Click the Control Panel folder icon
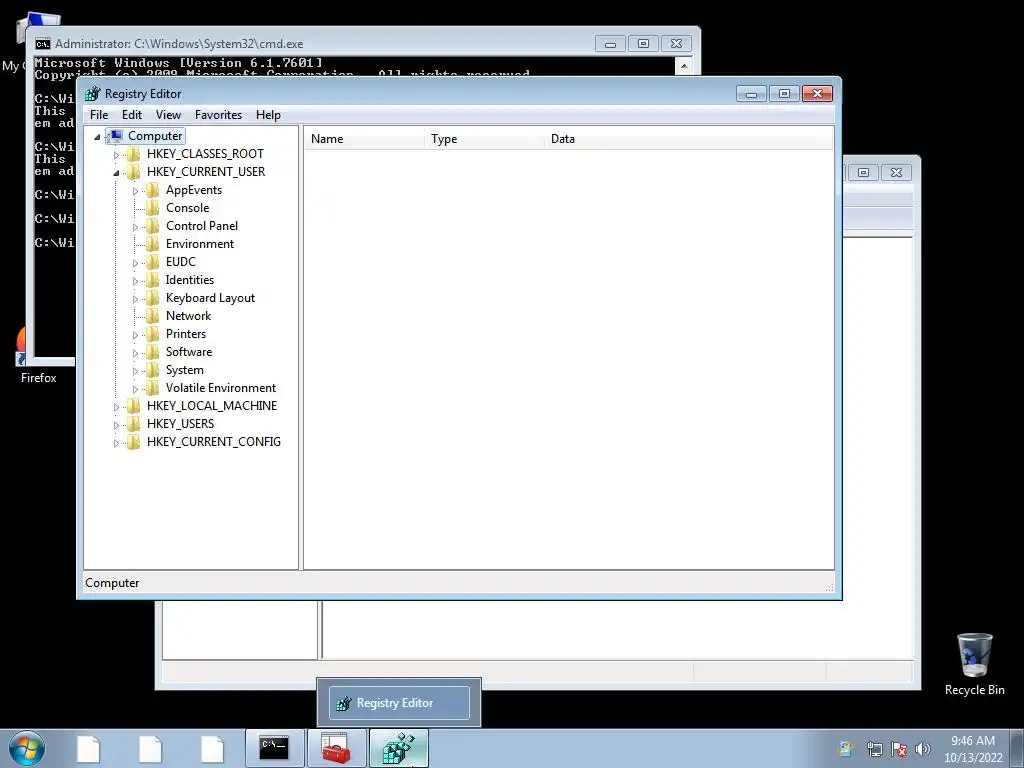Viewport: 1024px width, 768px height. [x=152, y=226]
